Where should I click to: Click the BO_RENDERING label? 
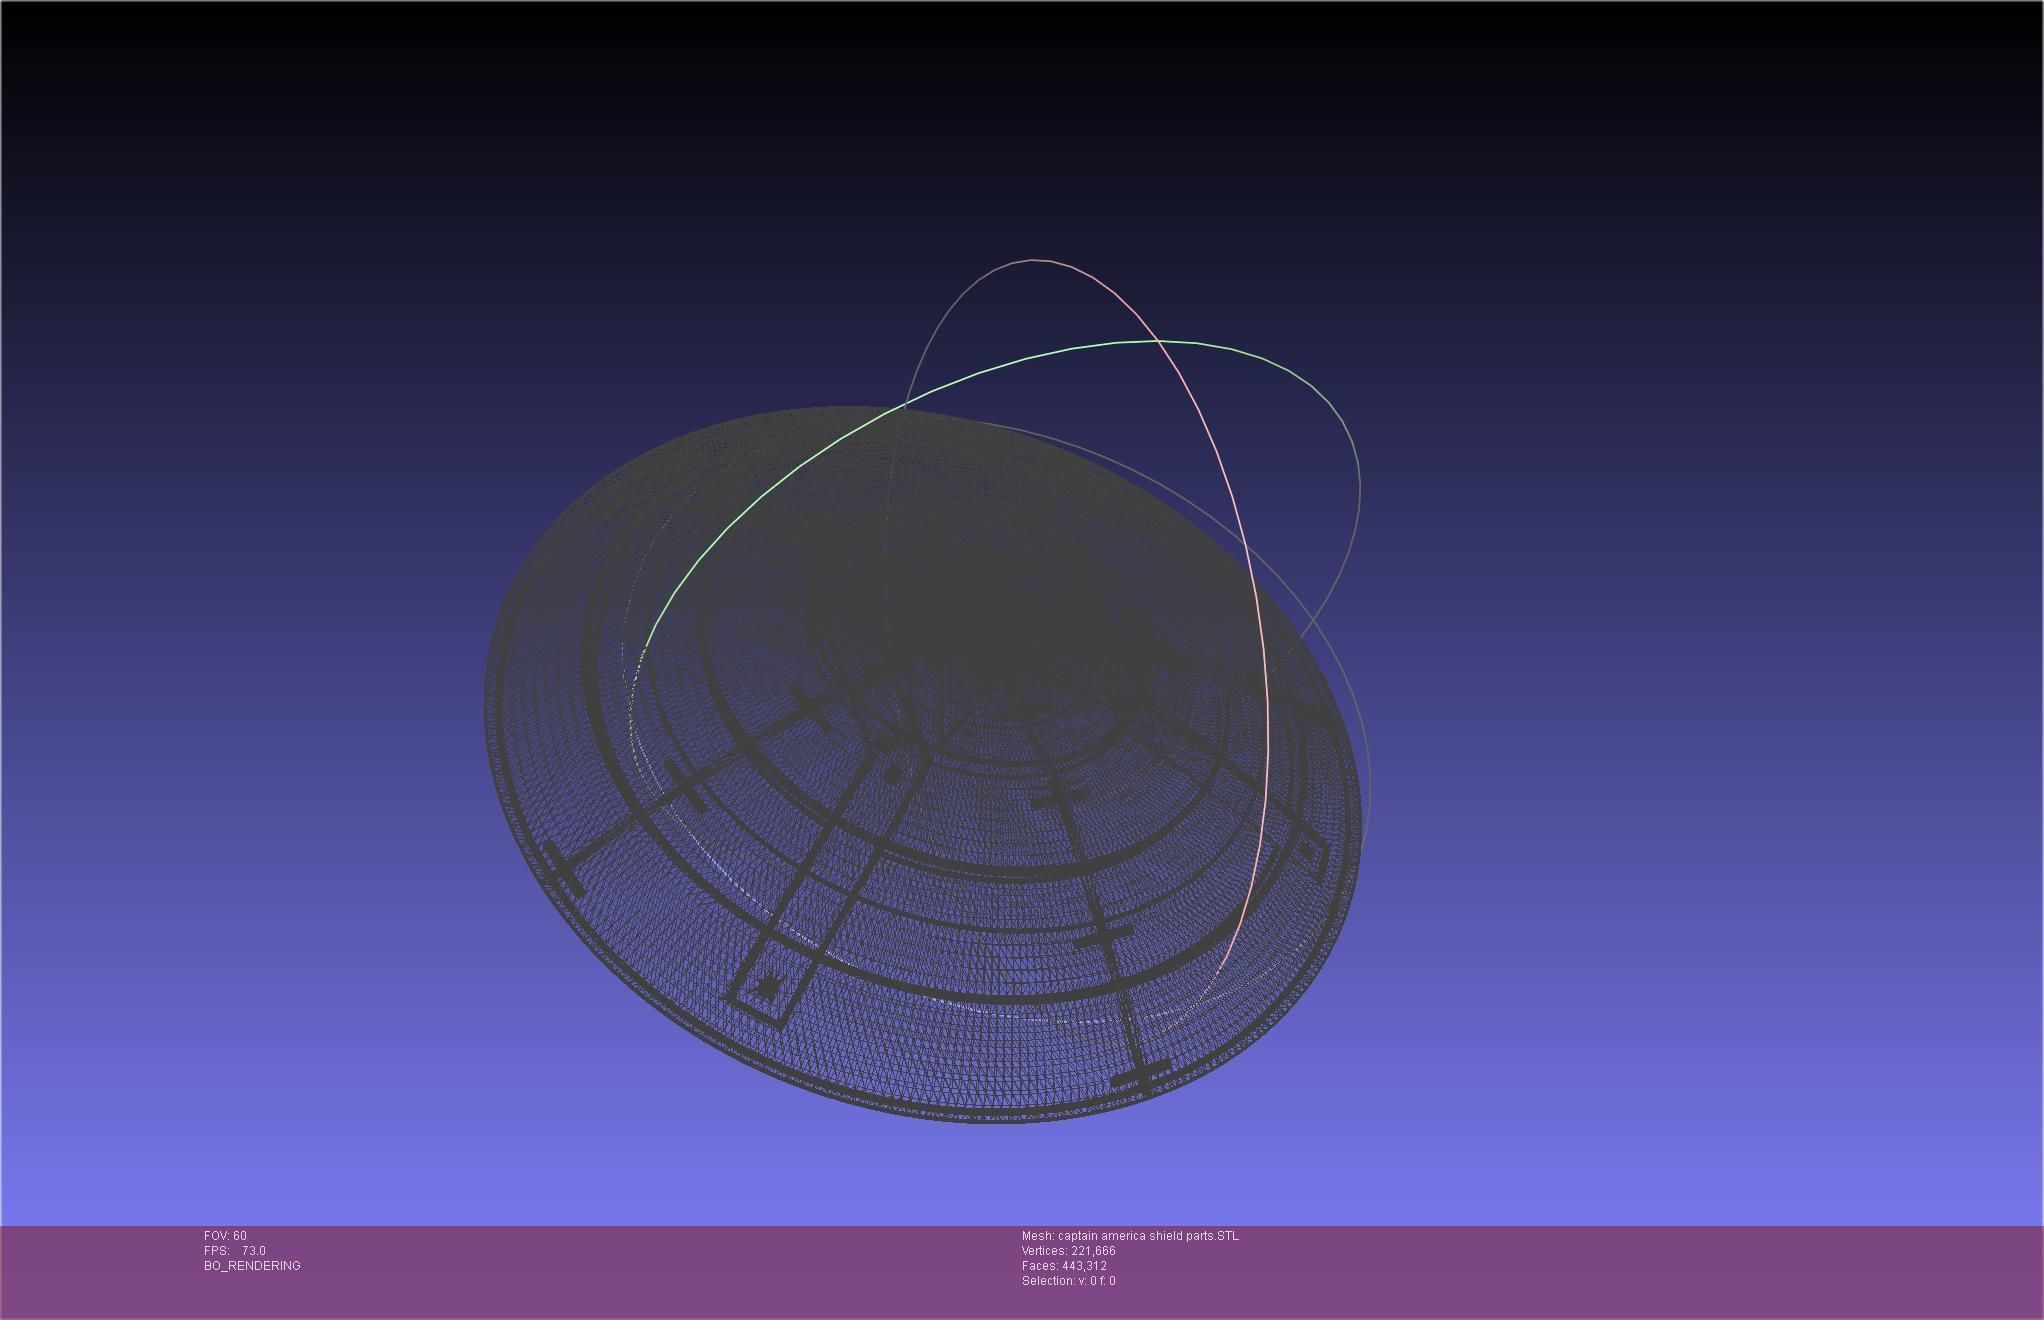click(x=252, y=1266)
